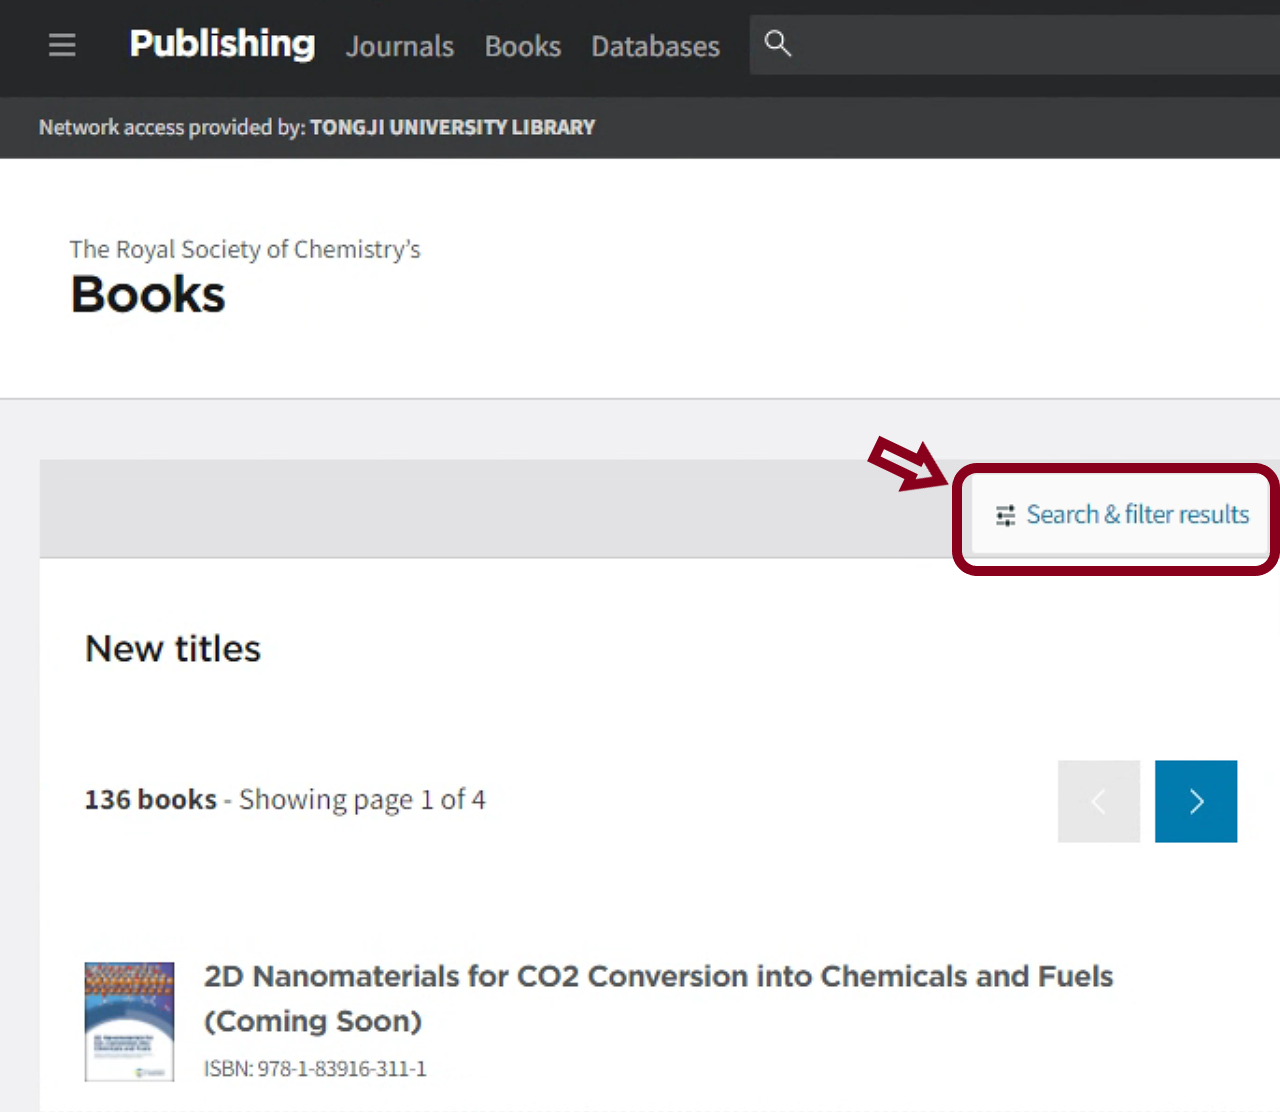Viewport: 1280px width, 1112px height.
Task: Click the large Books page heading
Action: pos(148,295)
